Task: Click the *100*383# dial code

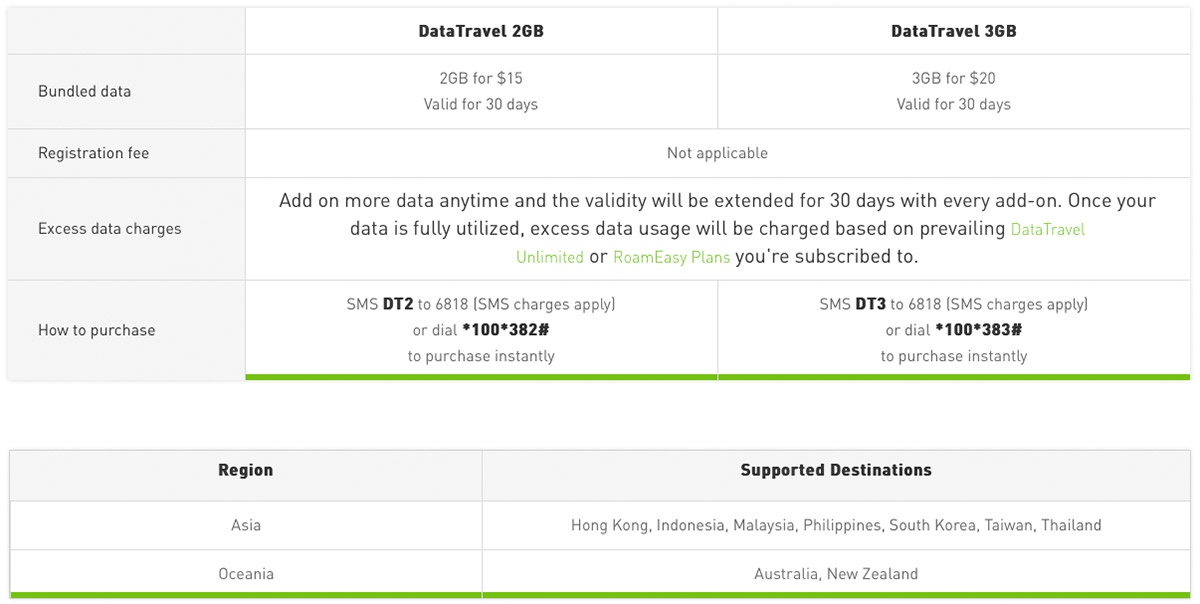Action: click(x=978, y=330)
